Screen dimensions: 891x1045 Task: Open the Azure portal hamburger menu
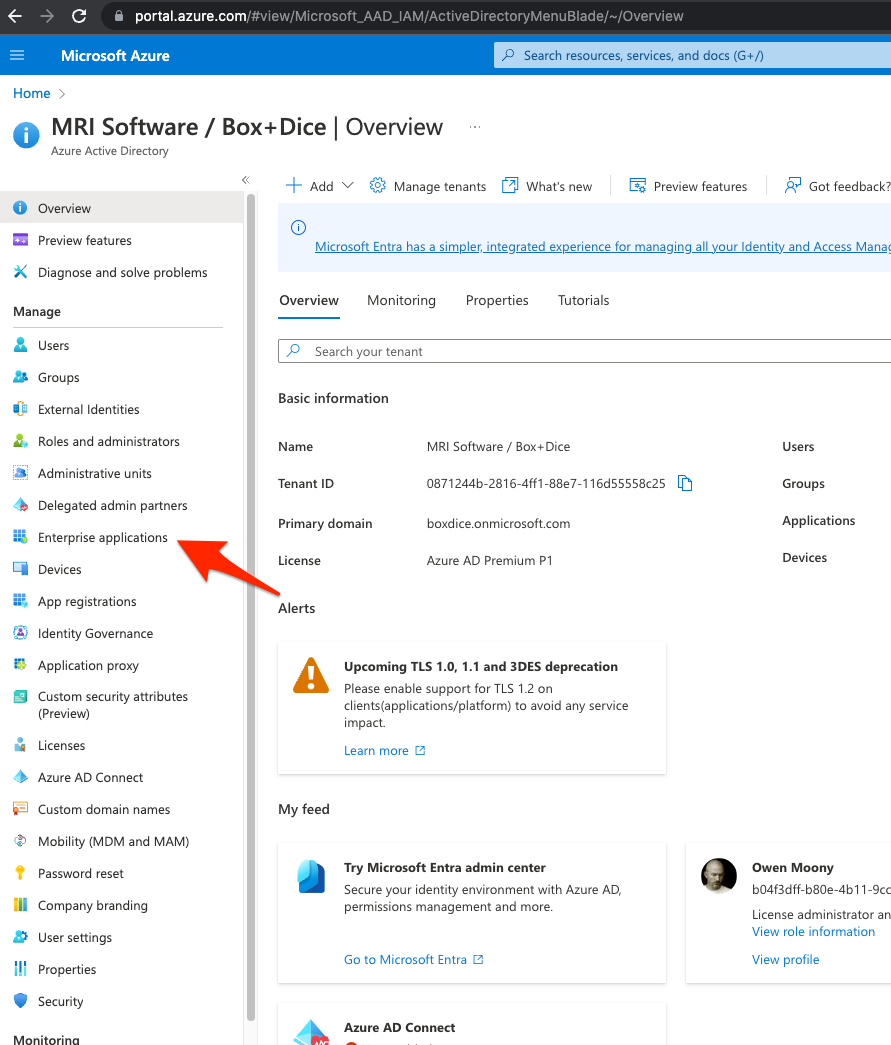click(17, 55)
